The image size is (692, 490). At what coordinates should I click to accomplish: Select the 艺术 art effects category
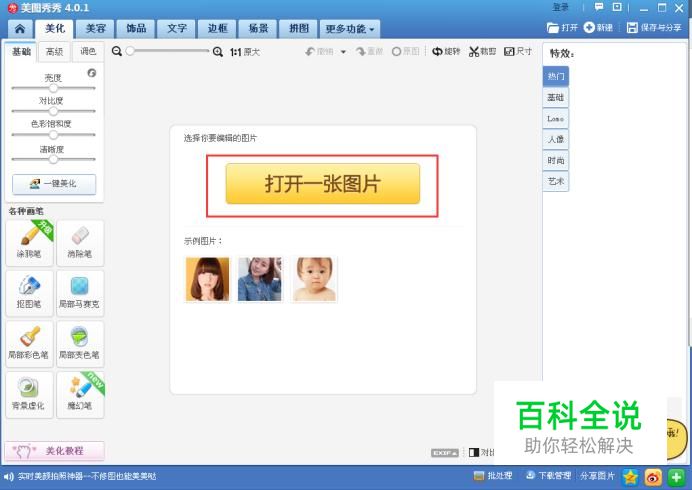point(556,181)
